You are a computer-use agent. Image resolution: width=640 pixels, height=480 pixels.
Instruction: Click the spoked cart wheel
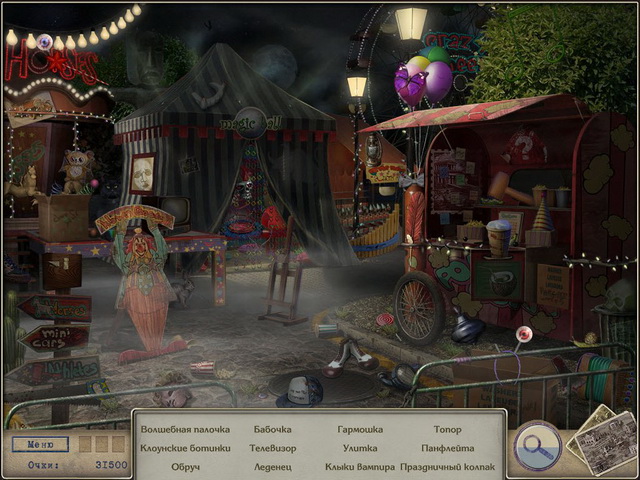click(419, 309)
